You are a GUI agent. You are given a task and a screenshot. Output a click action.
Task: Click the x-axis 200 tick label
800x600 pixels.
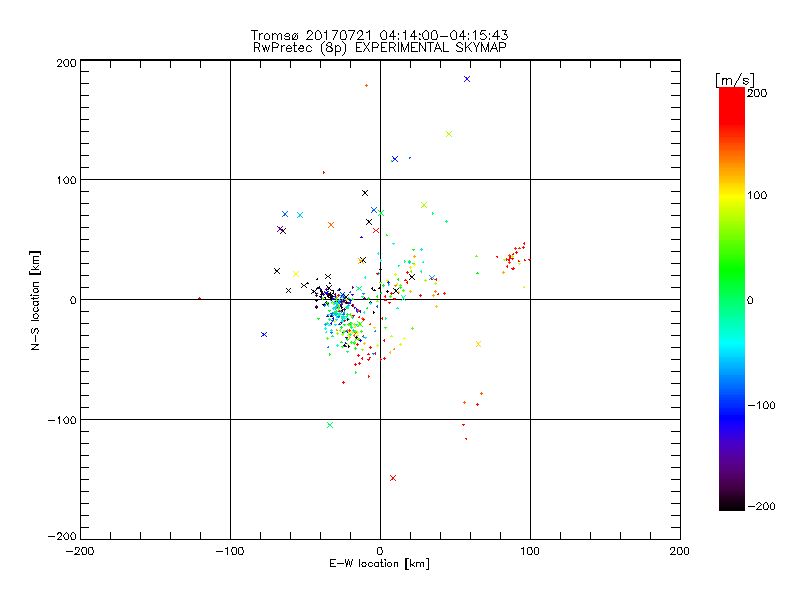coord(680,552)
